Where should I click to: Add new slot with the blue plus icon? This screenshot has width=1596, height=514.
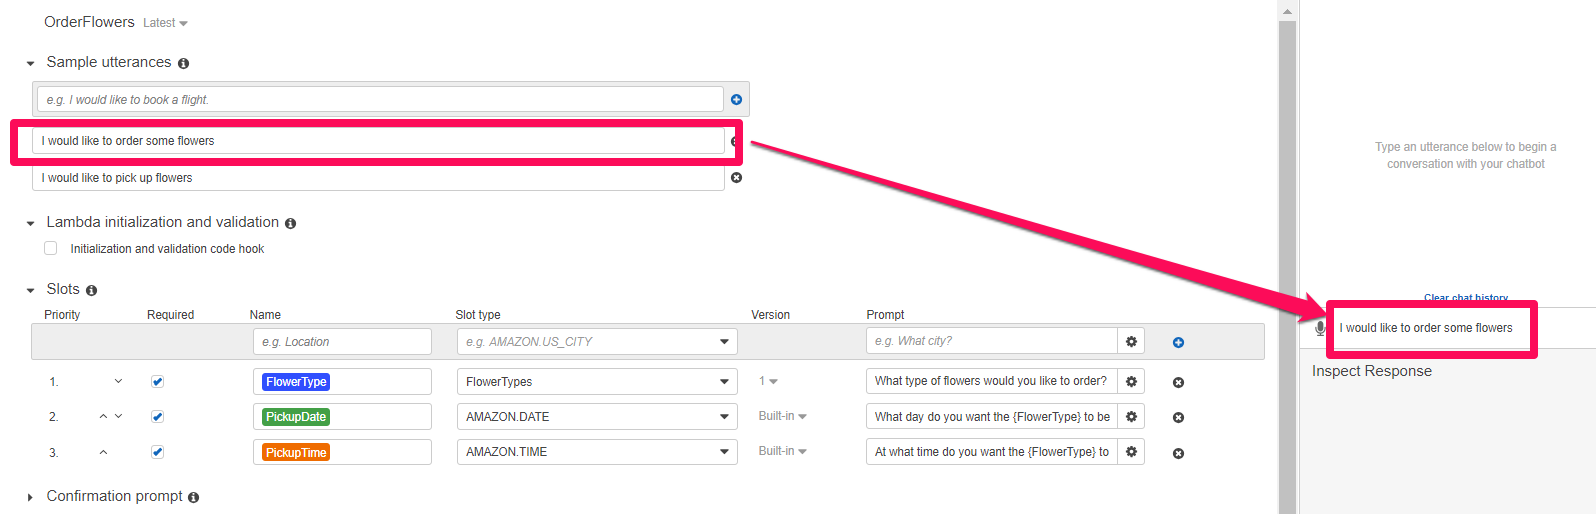(1178, 342)
